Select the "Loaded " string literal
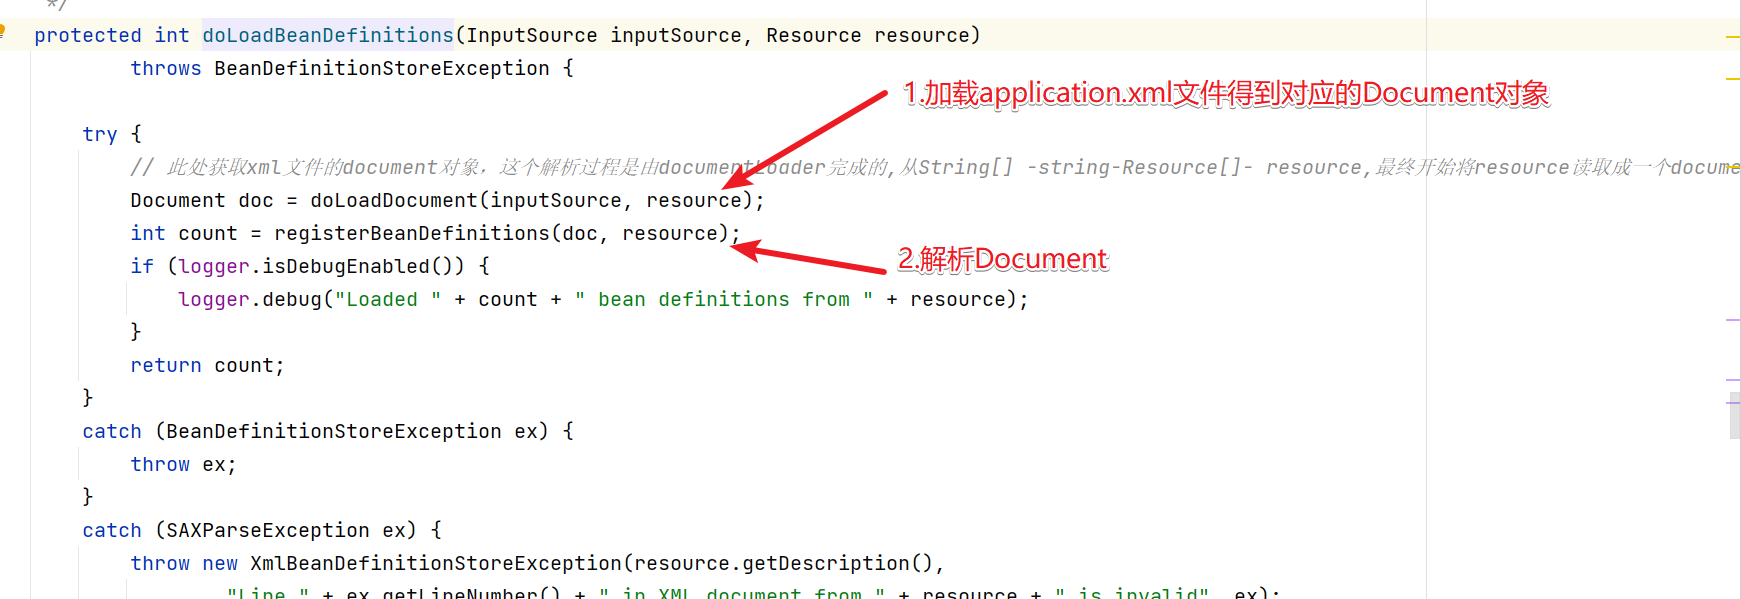 [388, 299]
